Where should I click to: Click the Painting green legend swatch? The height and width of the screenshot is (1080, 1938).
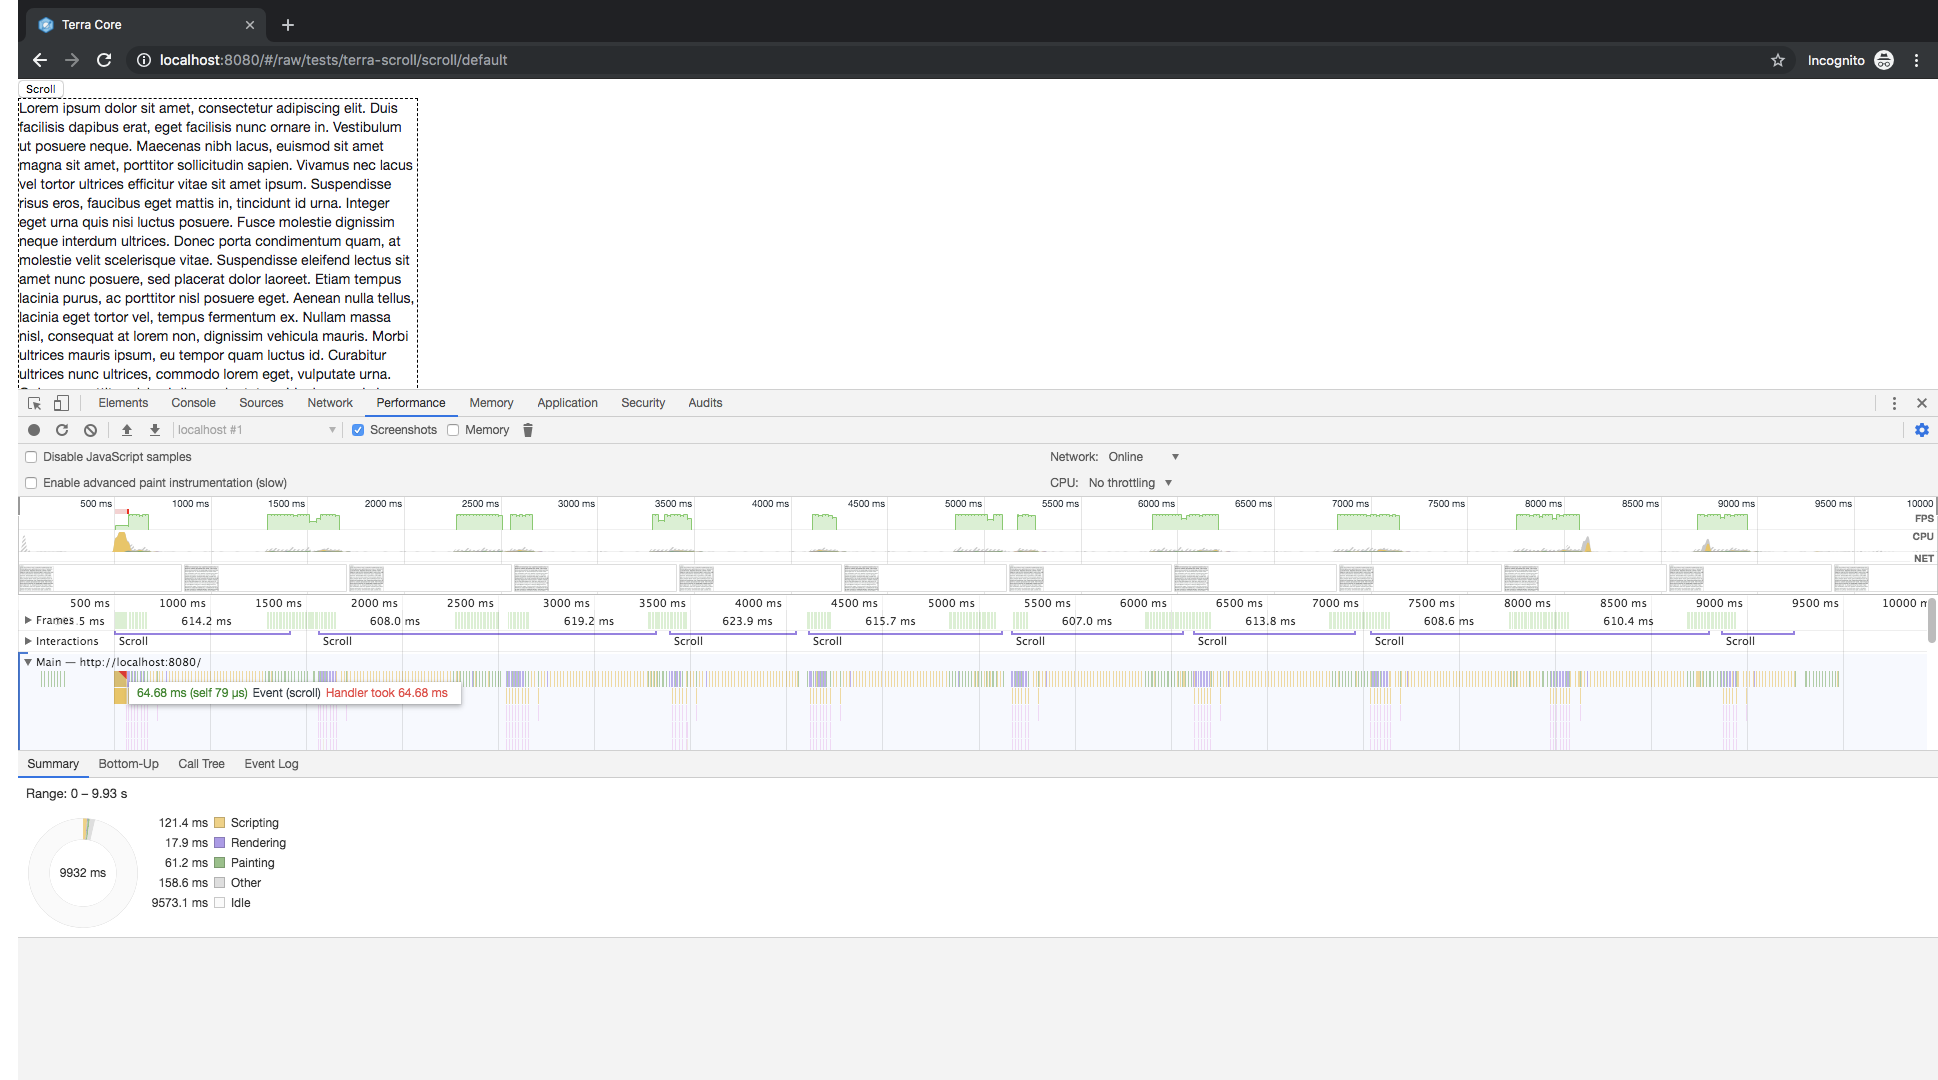tap(219, 863)
